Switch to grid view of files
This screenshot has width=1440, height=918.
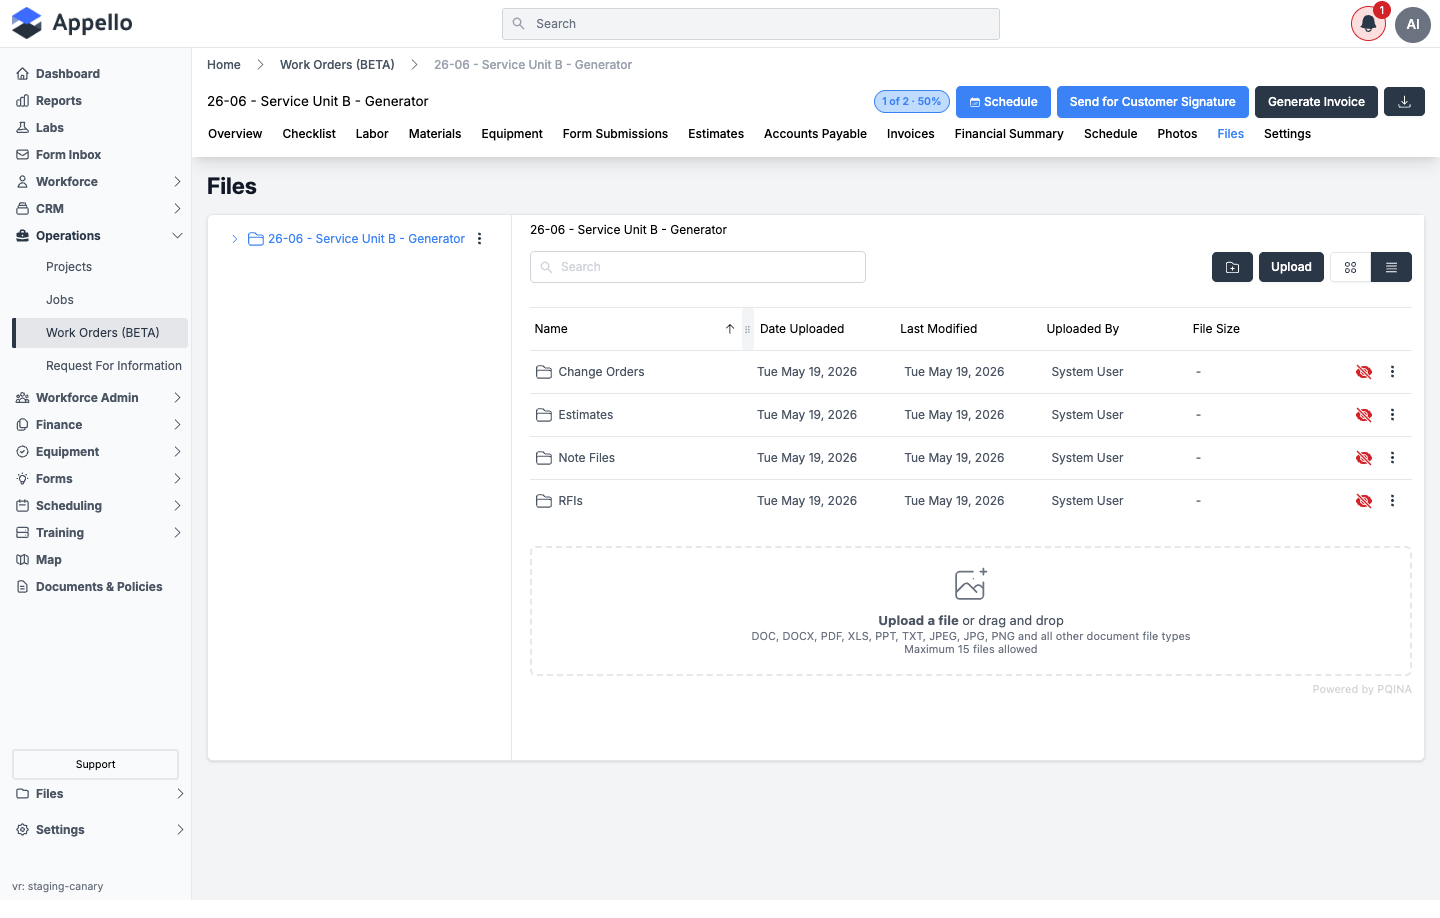click(1351, 267)
